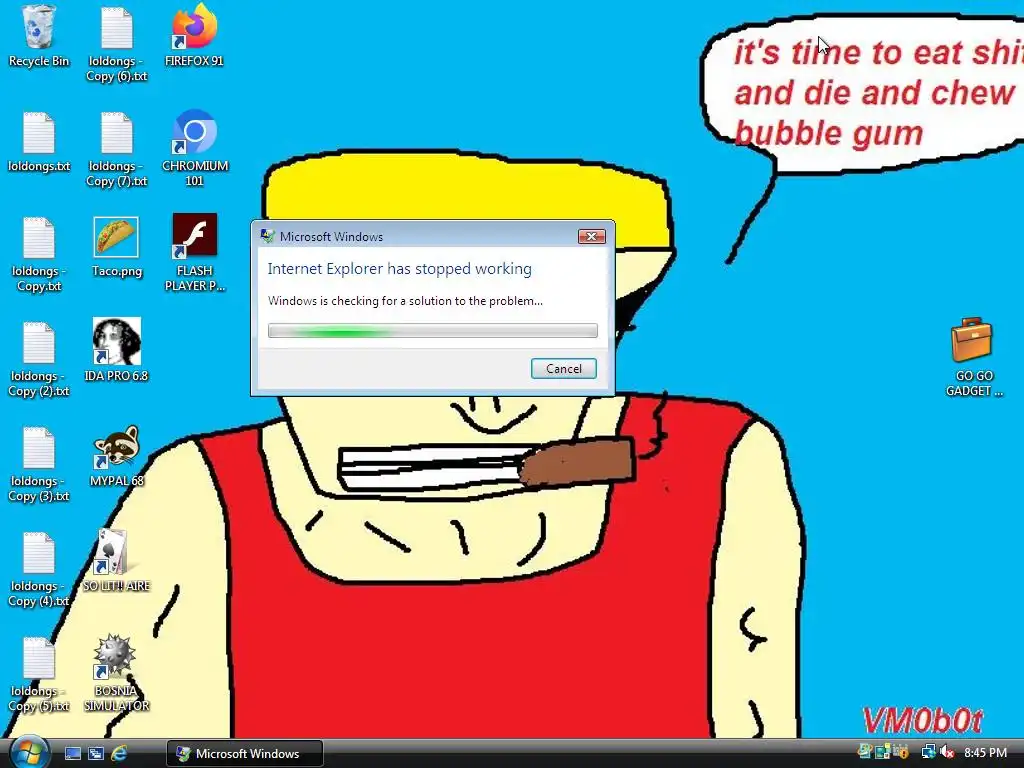The image size is (1024, 768).
Task: Select the GO GO GADGET briefcase icon
Action: (x=973, y=358)
